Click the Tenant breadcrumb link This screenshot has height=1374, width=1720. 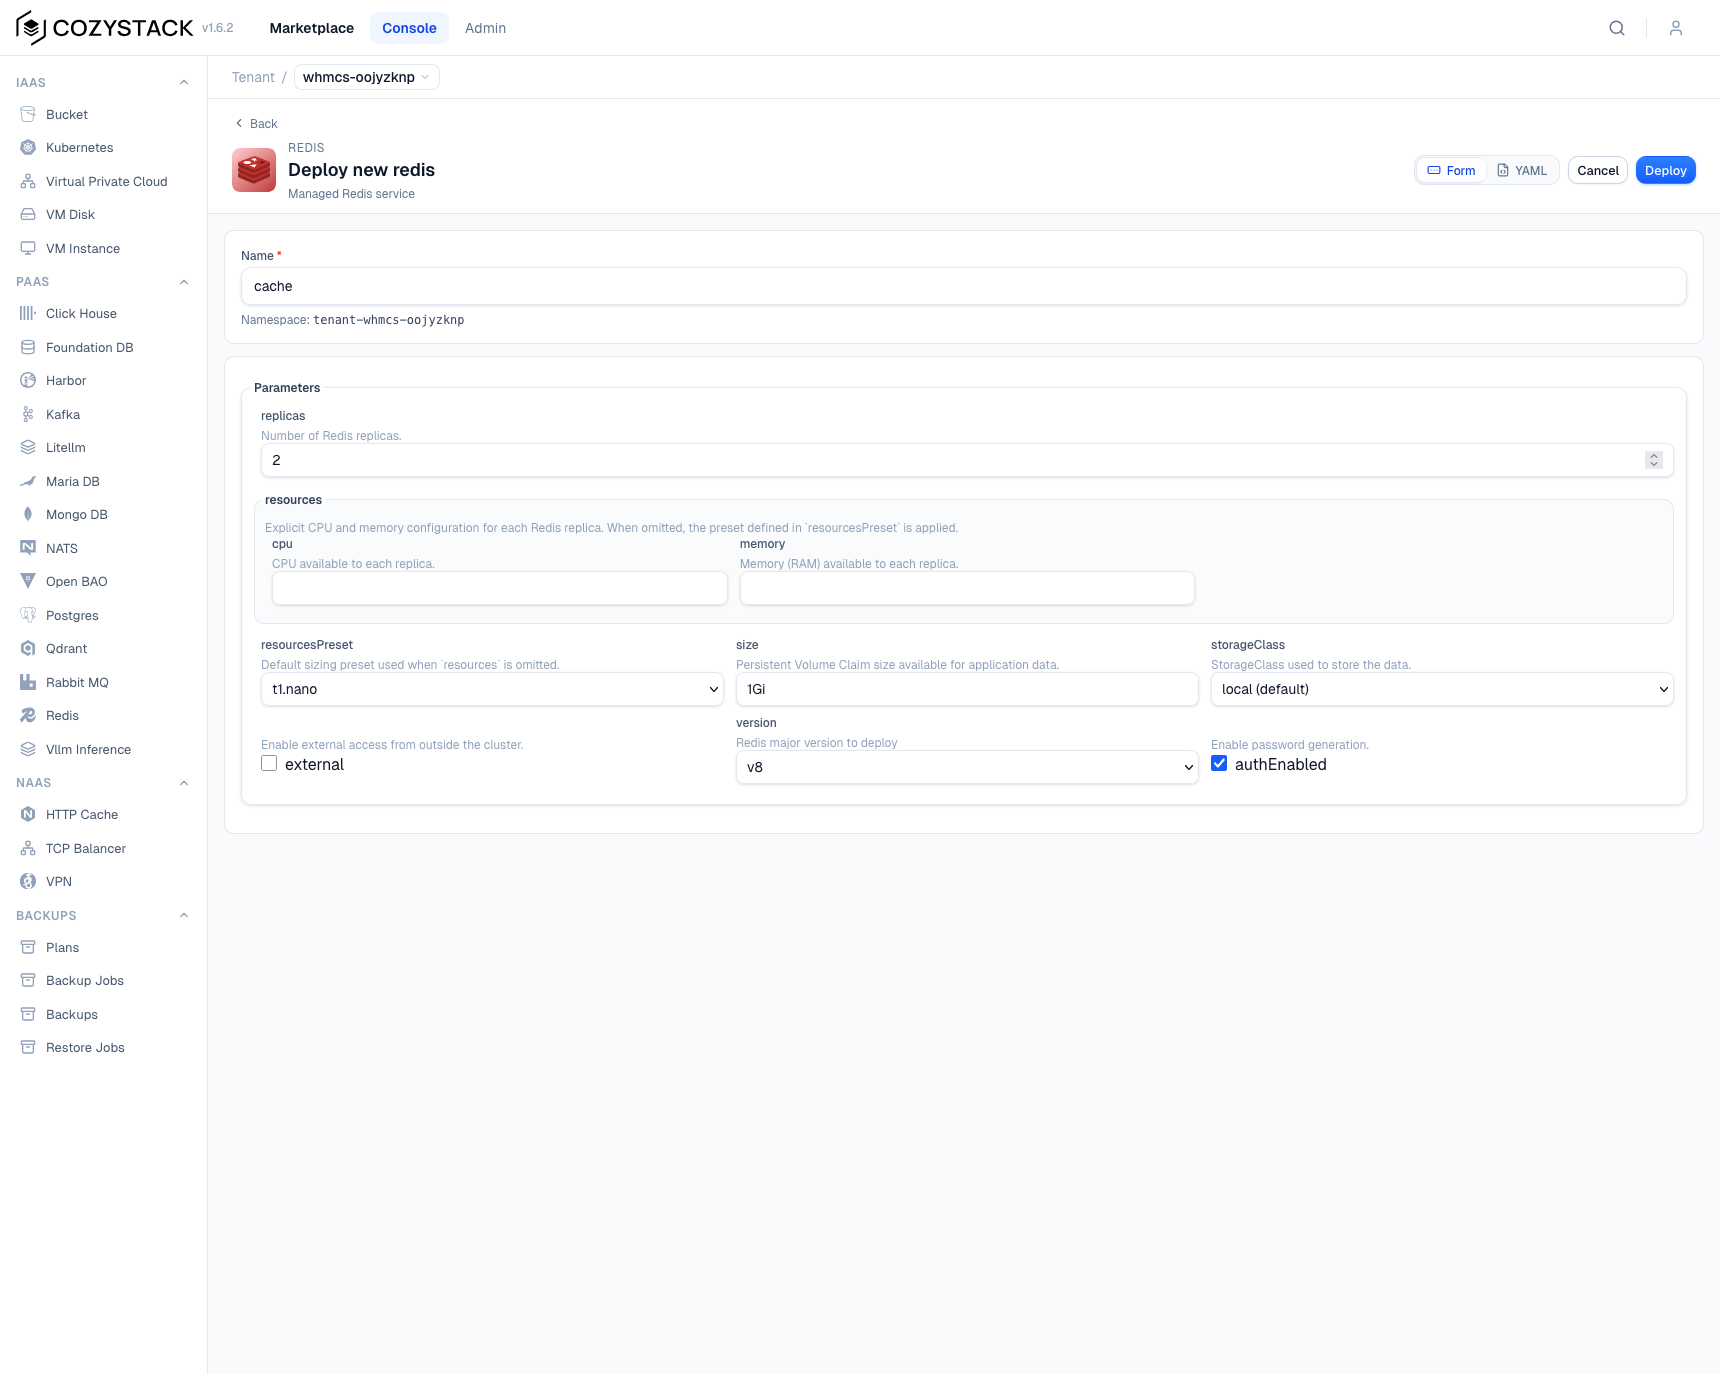point(253,77)
